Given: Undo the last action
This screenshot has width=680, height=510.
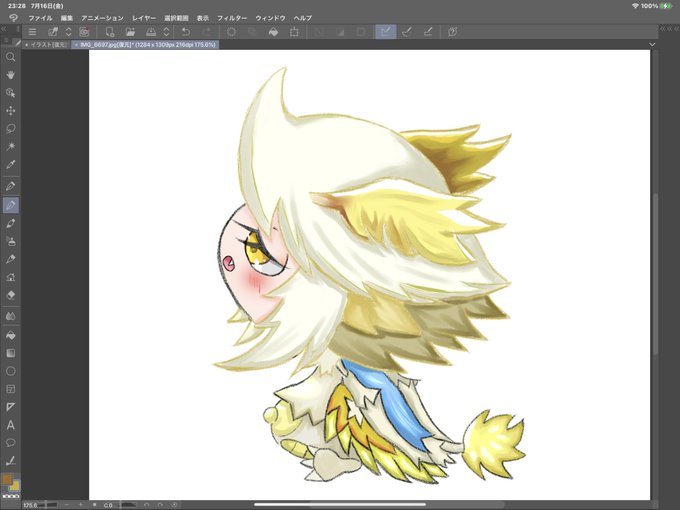Looking at the screenshot, I should tap(186, 32).
